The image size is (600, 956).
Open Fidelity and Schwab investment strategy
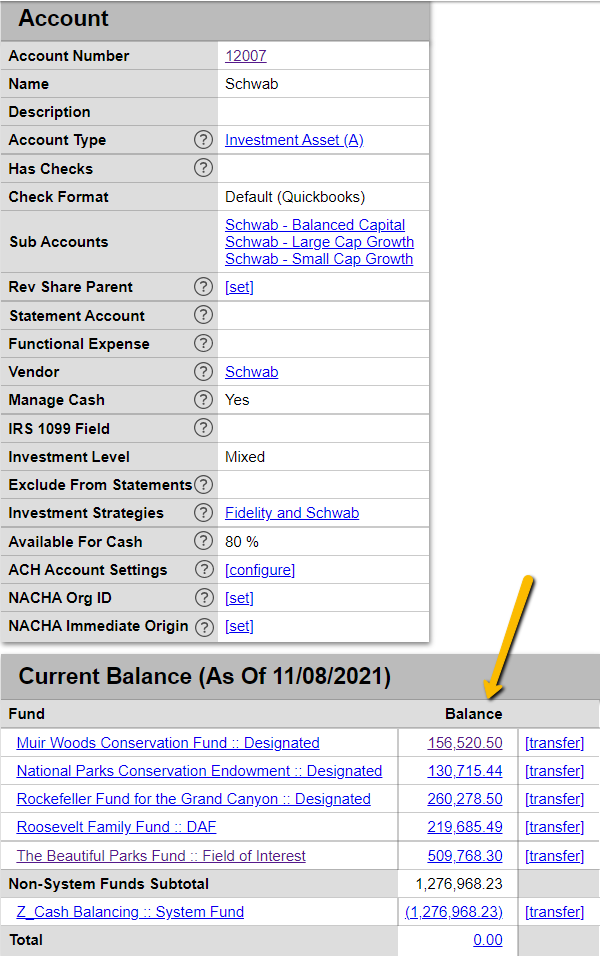click(x=292, y=513)
